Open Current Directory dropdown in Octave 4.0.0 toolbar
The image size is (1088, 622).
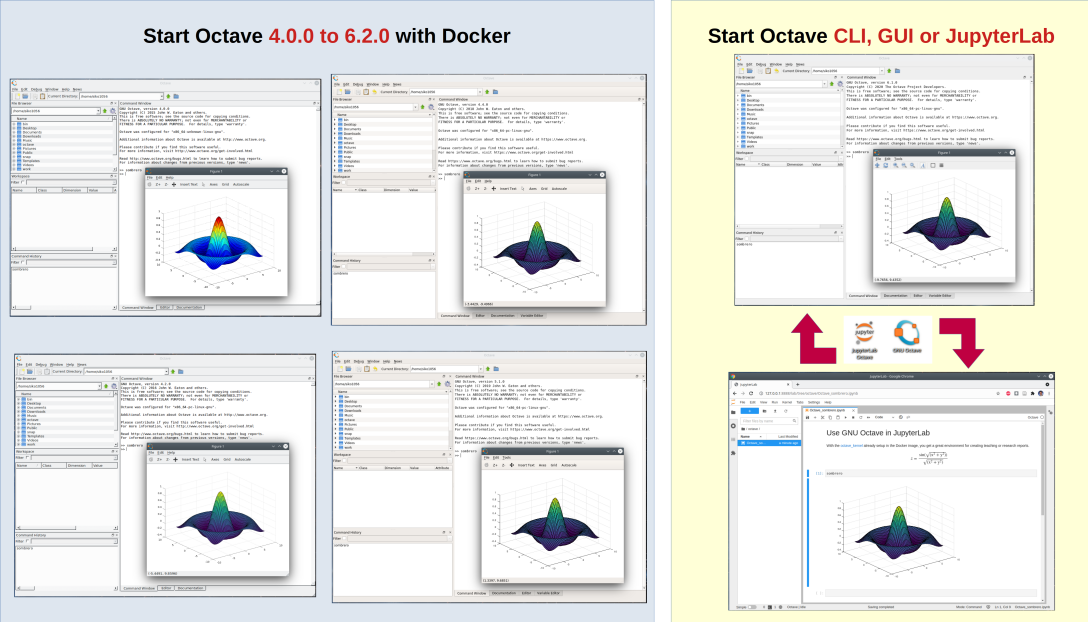point(162,96)
